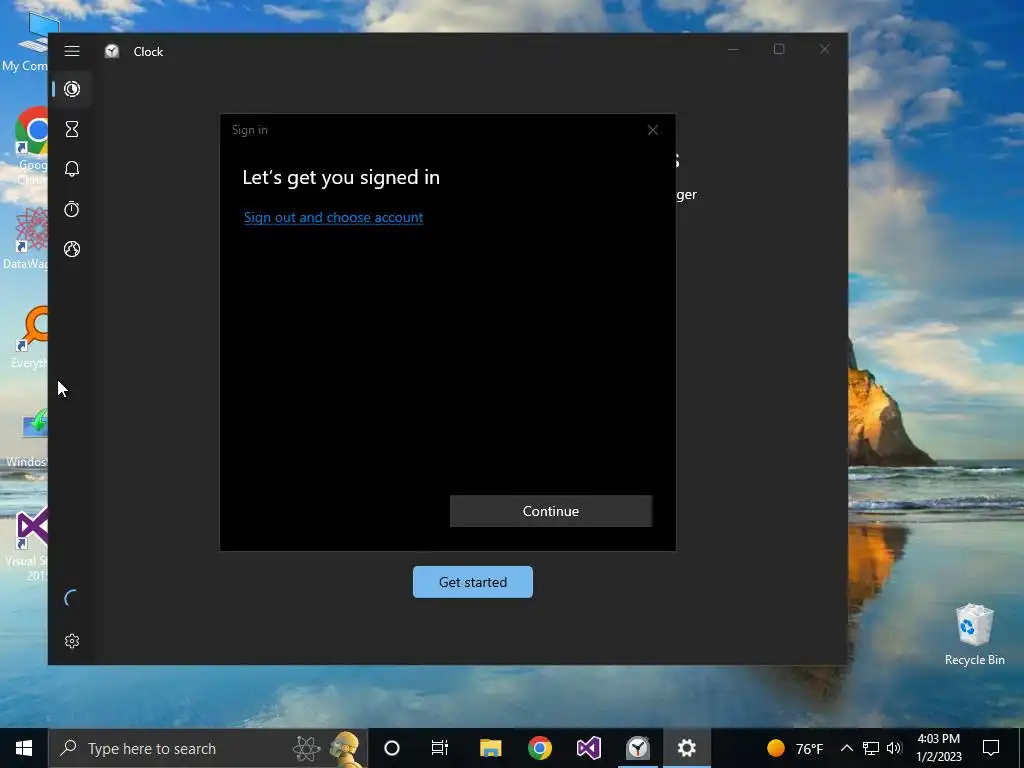Image resolution: width=1024 pixels, height=768 pixels.
Task: Open File Explorer from taskbar
Action: pyautogui.click(x=490, y=748)
